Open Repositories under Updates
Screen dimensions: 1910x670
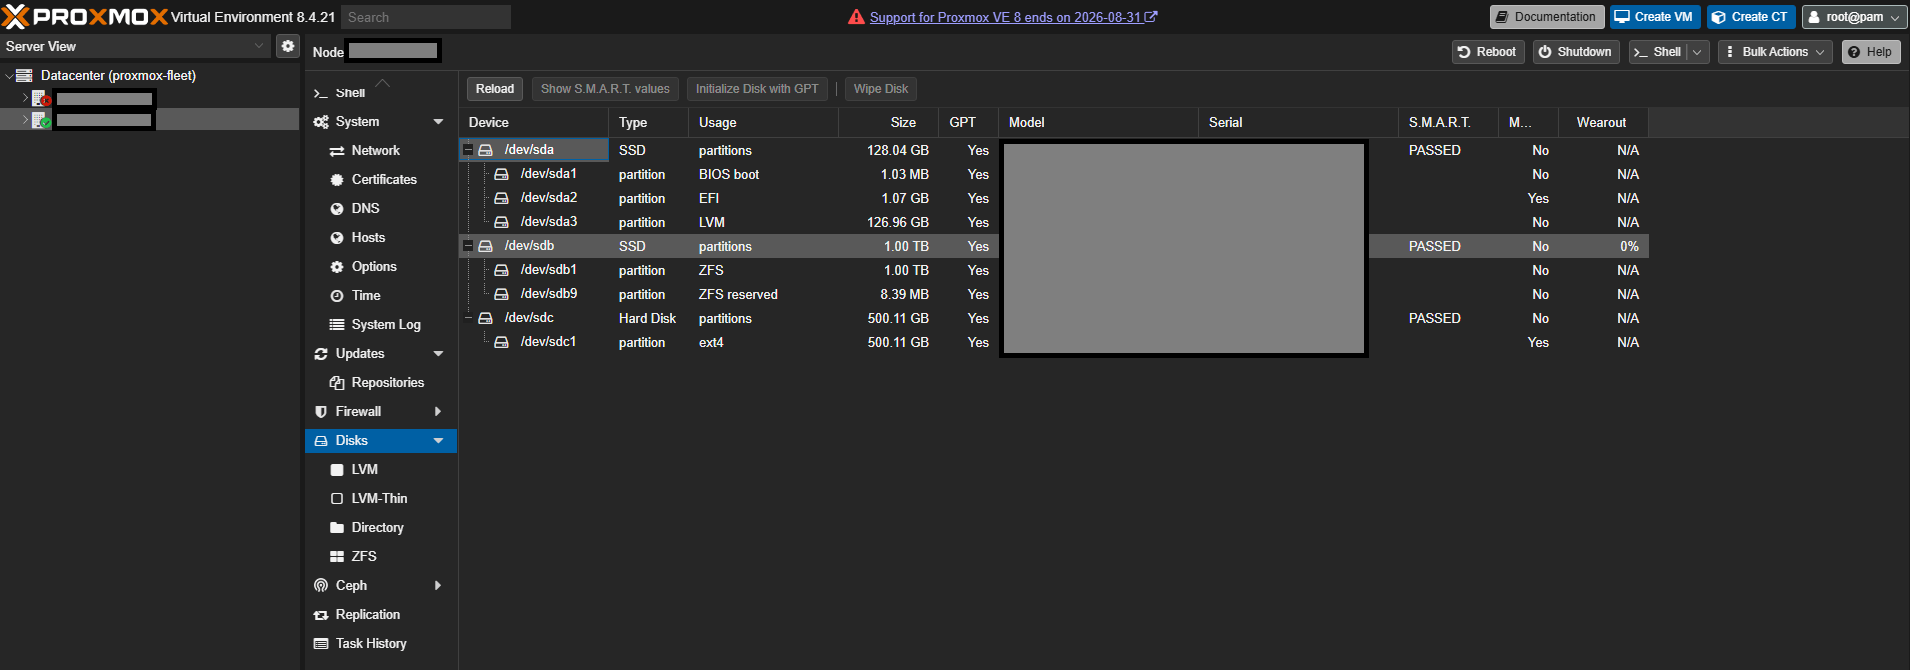[x=388, y=382]
